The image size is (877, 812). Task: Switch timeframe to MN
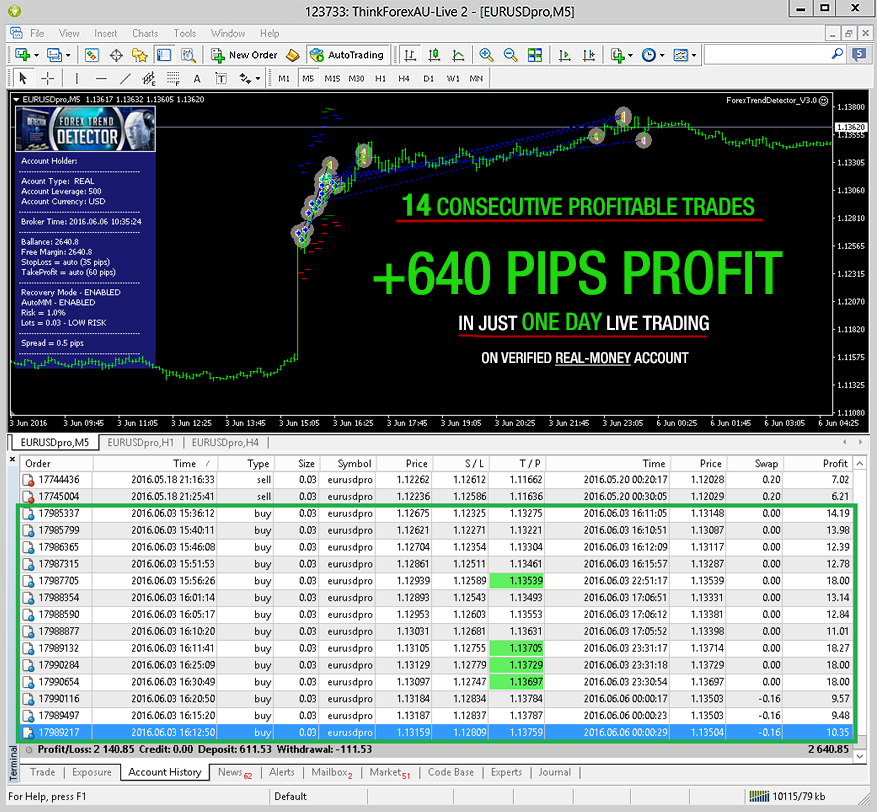click(476, 78)
